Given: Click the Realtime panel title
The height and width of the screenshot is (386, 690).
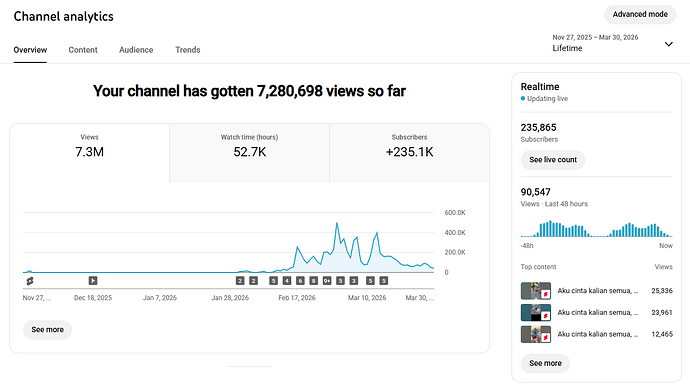Looking at the screenshot, I should click(540, 87).
